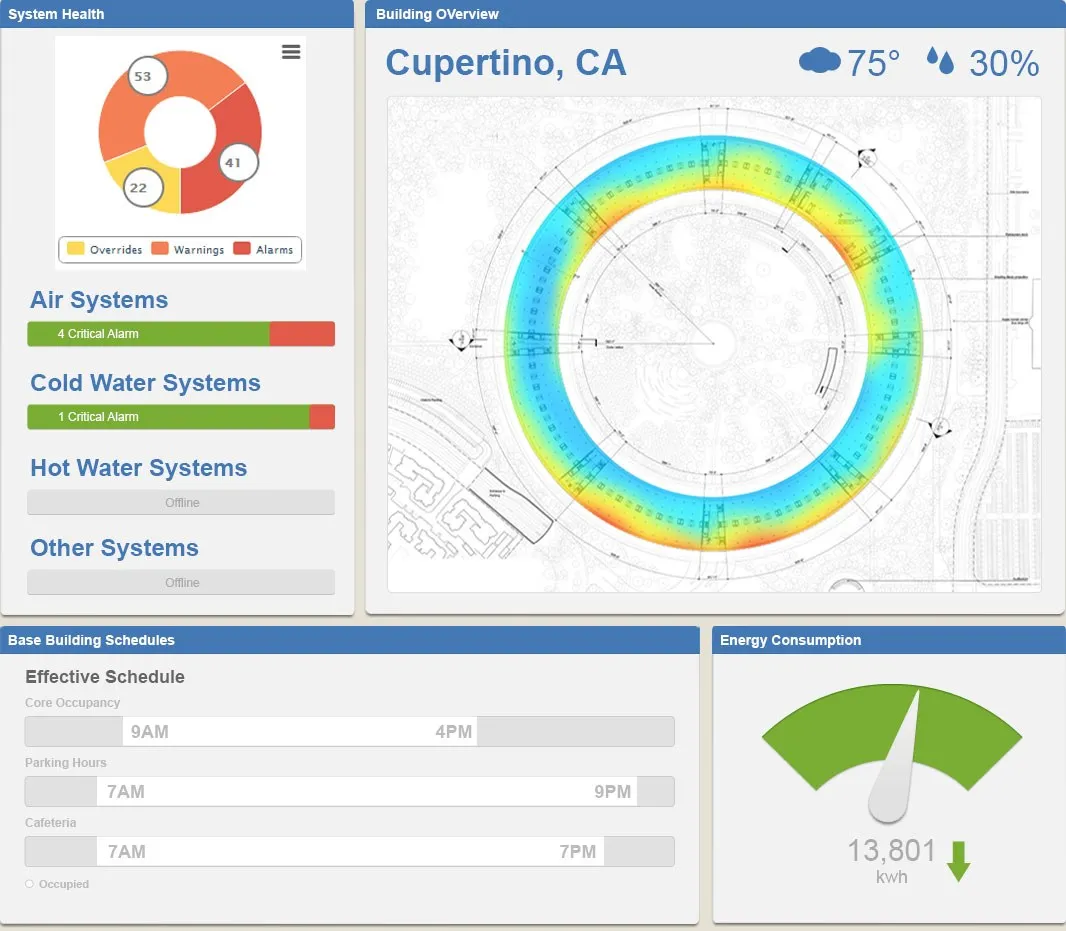Open Air Systems heading
Screen dimensions: 1066x931
(99, 300)
